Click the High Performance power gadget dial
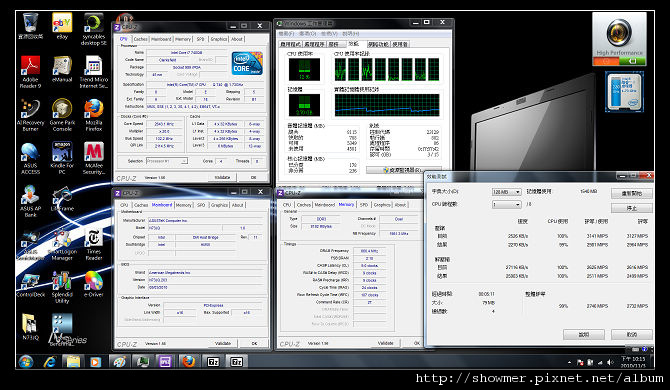 click(x=619, y=32)
